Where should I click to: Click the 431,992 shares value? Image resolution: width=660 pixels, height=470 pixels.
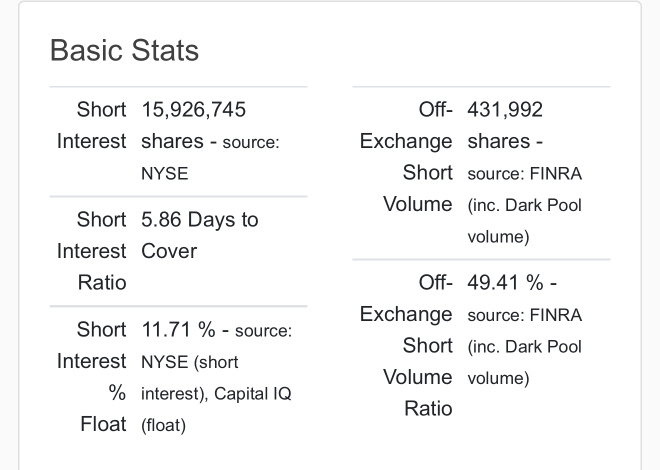coord(505,125)
